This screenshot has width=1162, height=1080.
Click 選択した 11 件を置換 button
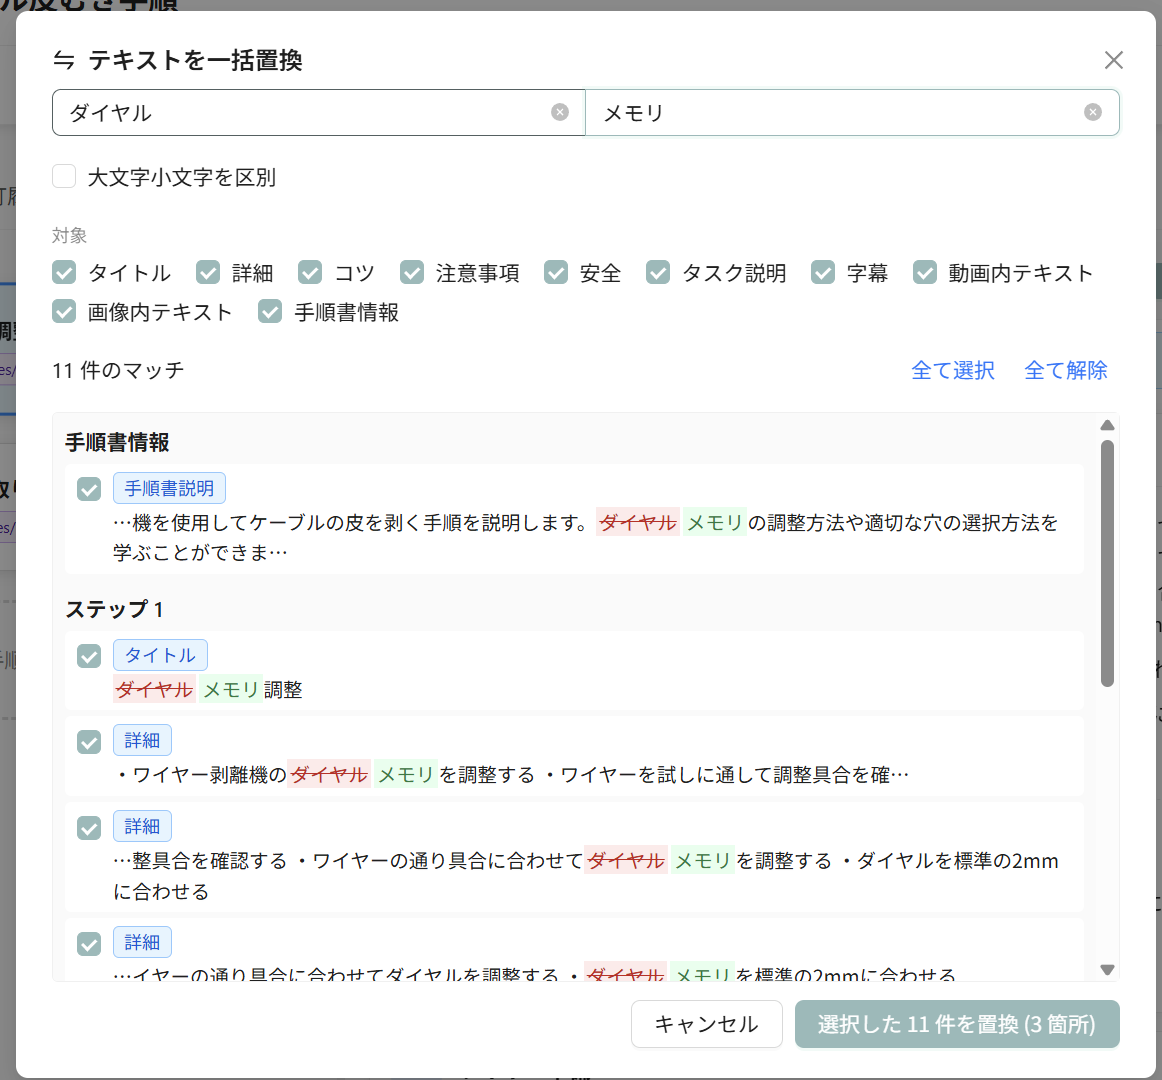point(957,1024)
